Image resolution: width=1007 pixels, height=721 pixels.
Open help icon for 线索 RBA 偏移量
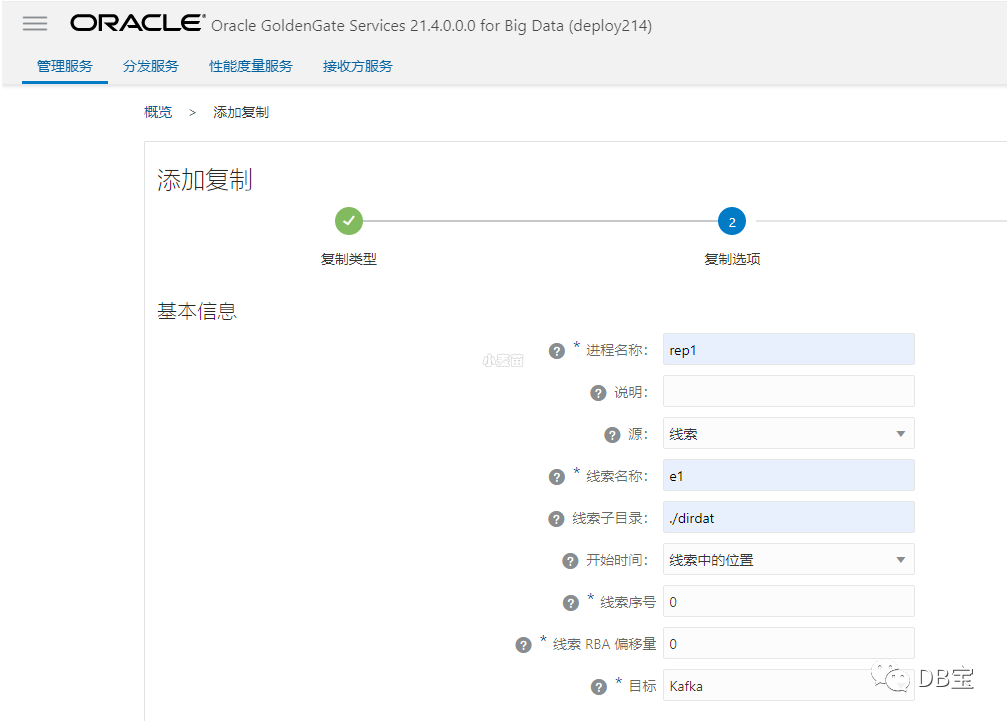[523, 645]
